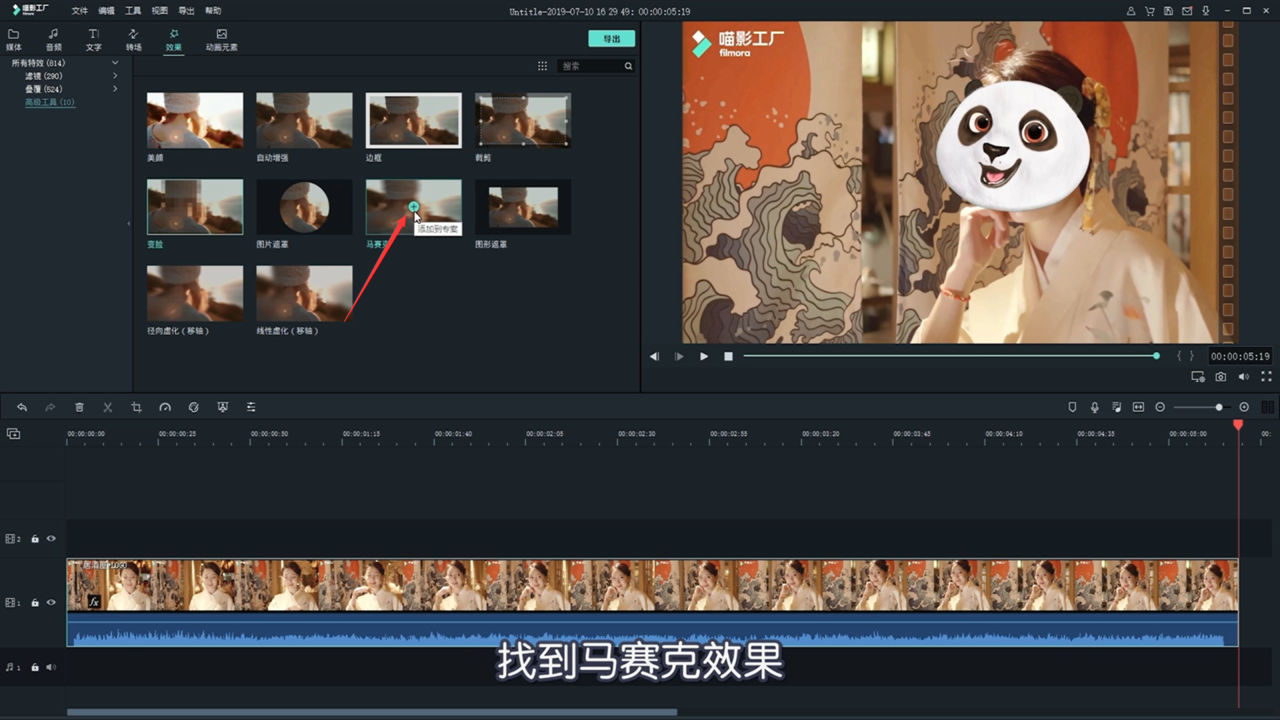Select the 图形遮罩 effect thumbnail
The height and width of the screenshot is (720, 1280).
coord(523,207)
